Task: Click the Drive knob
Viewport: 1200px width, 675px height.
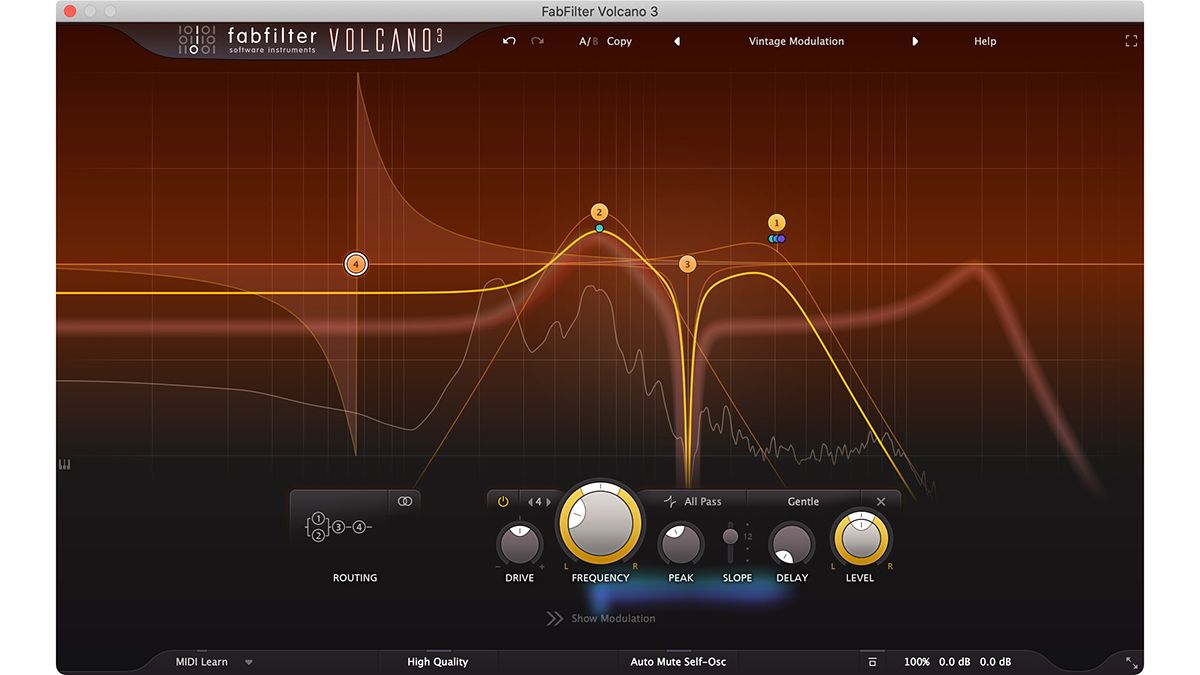Action: (x=519, y=545)
